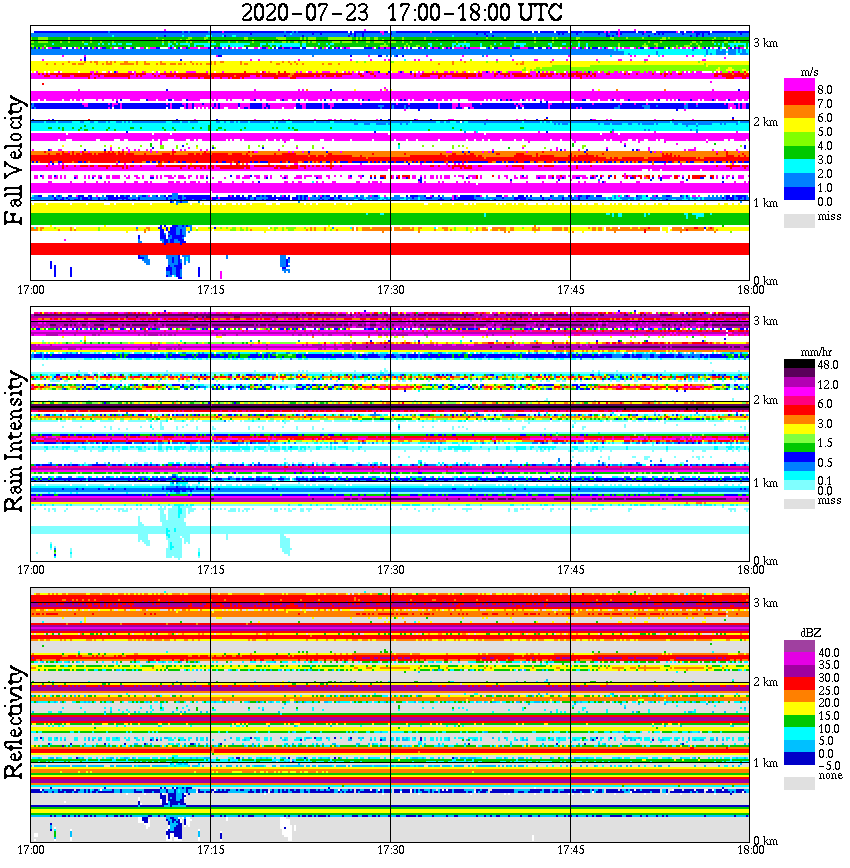Click the black swatch in the mm/hr legend
Image resolution: width=850 pixels, height=868 pixels.
tap(799, 364)
